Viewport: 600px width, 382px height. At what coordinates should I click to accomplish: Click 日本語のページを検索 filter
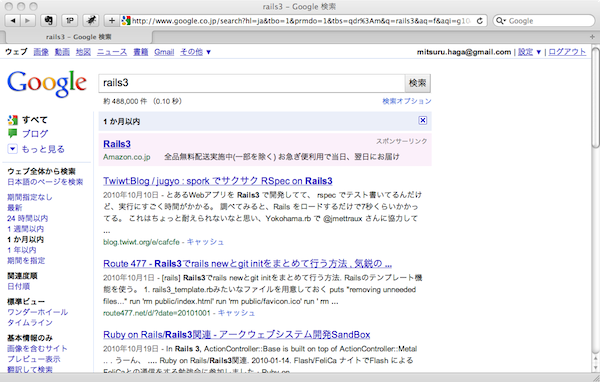coord(45,182)
